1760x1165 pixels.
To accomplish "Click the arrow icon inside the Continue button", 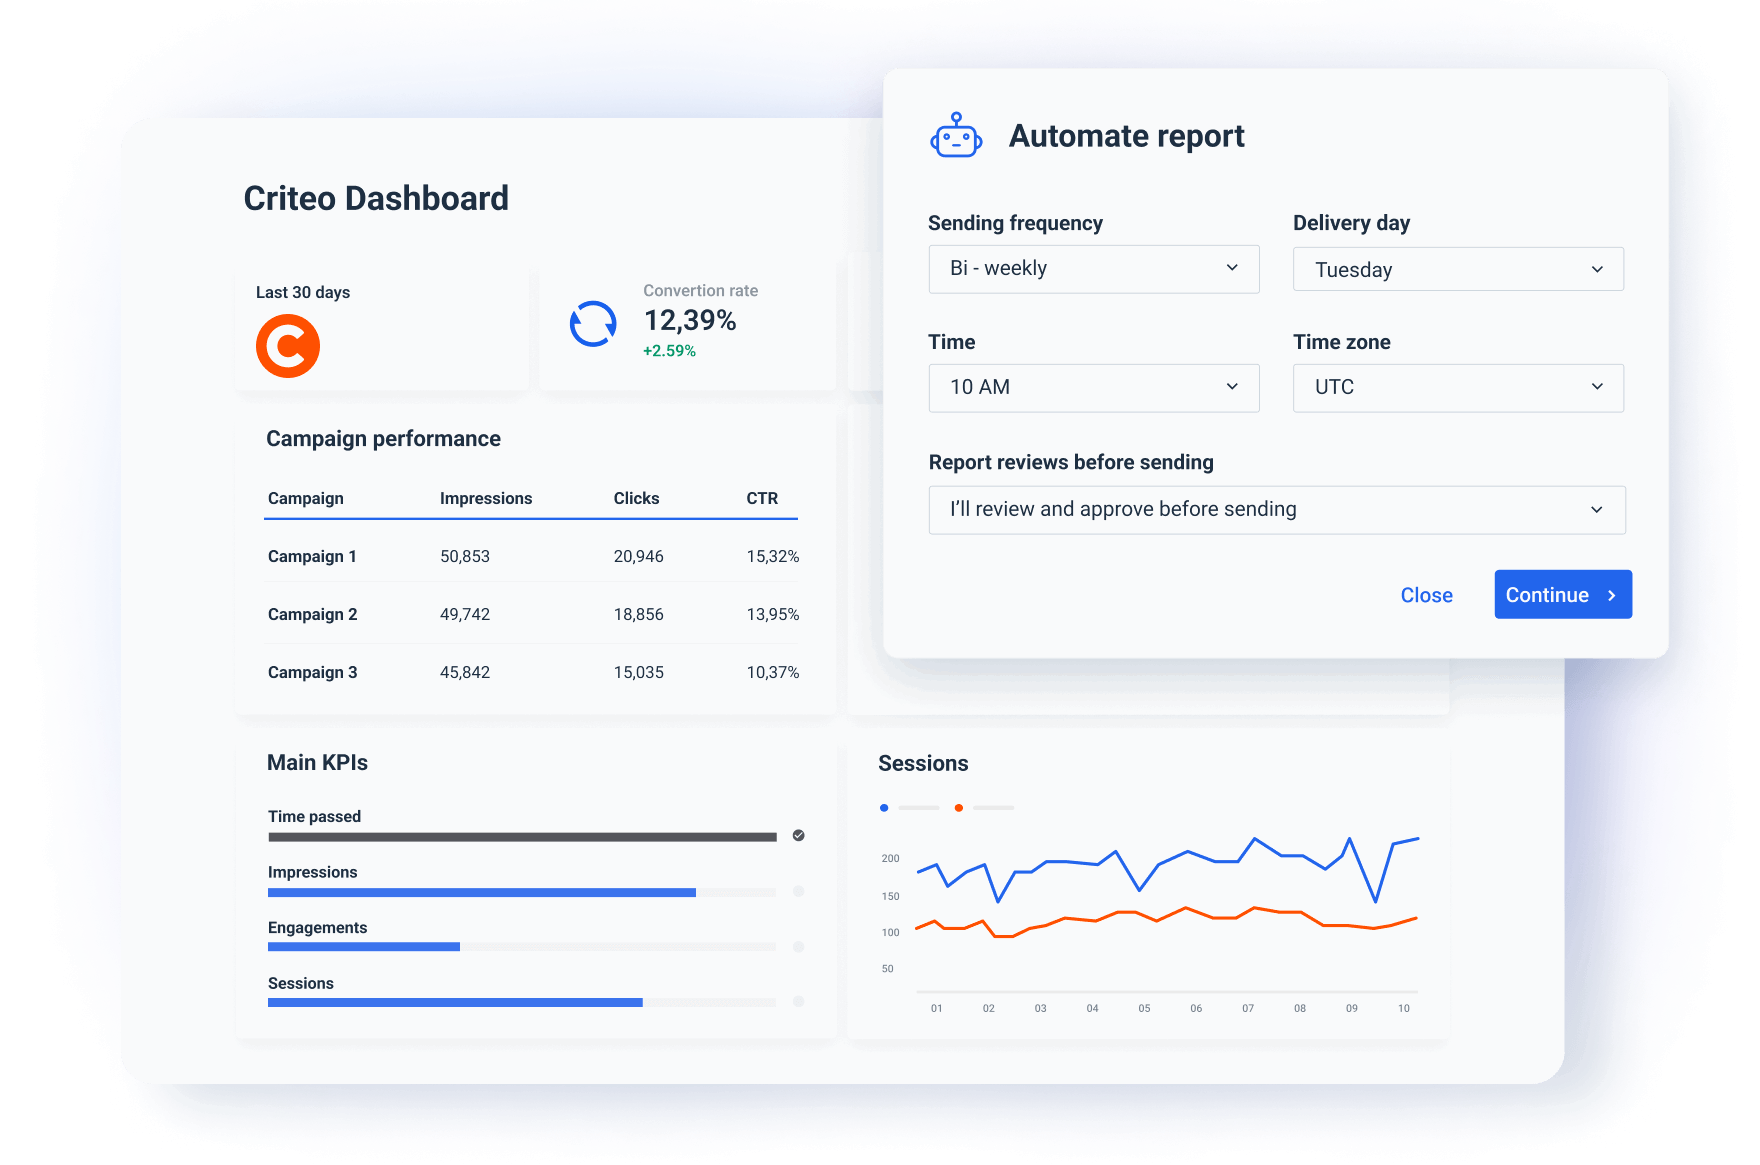I will (1611, 594).
